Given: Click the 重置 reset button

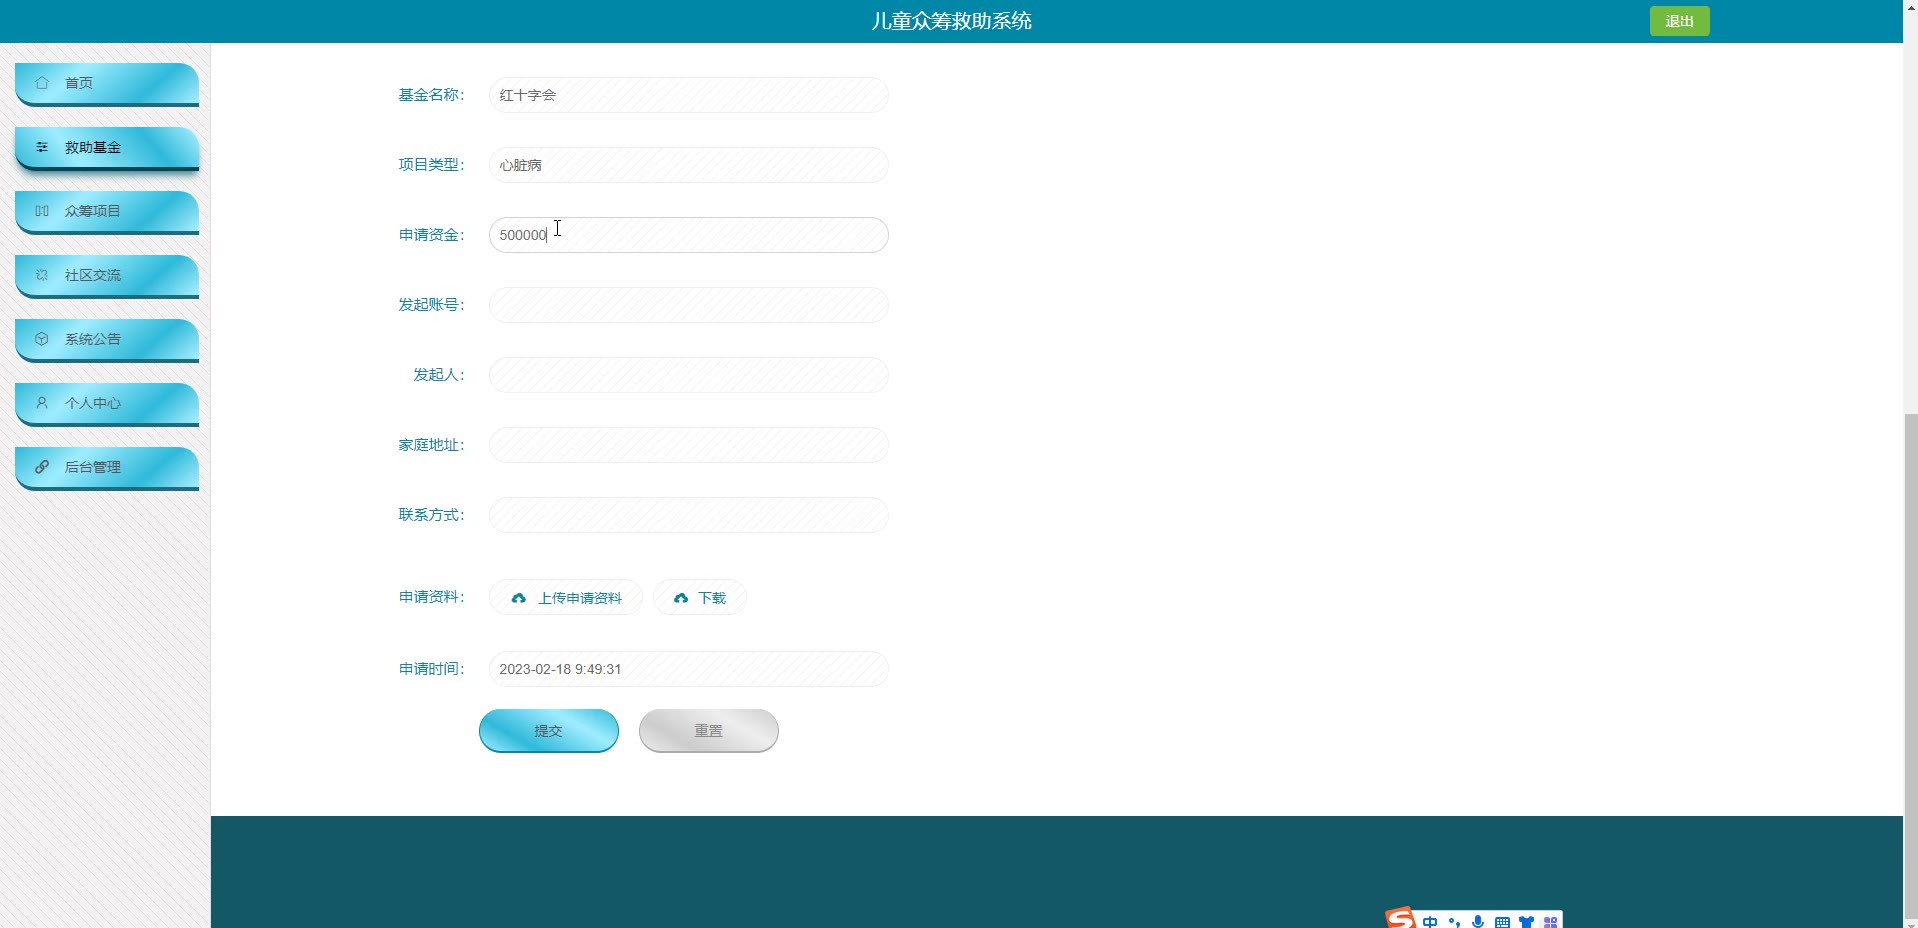Looking at the screenshot, I should pos(709,731).
